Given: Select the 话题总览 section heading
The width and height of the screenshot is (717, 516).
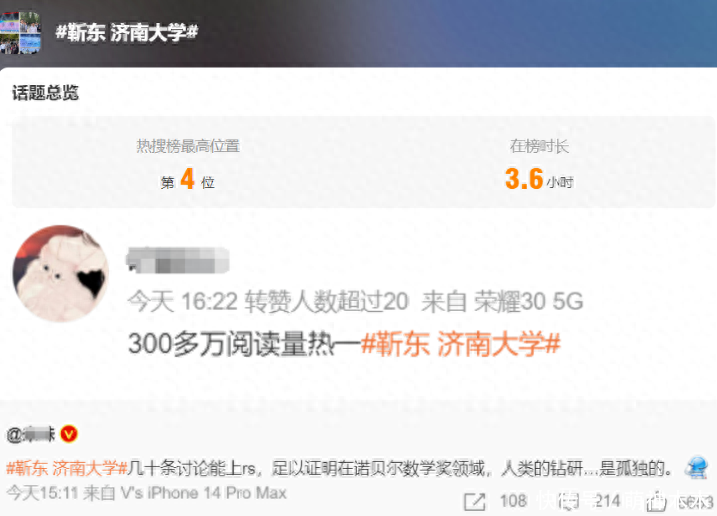Looking at the screenshot, I should point(45,93).
